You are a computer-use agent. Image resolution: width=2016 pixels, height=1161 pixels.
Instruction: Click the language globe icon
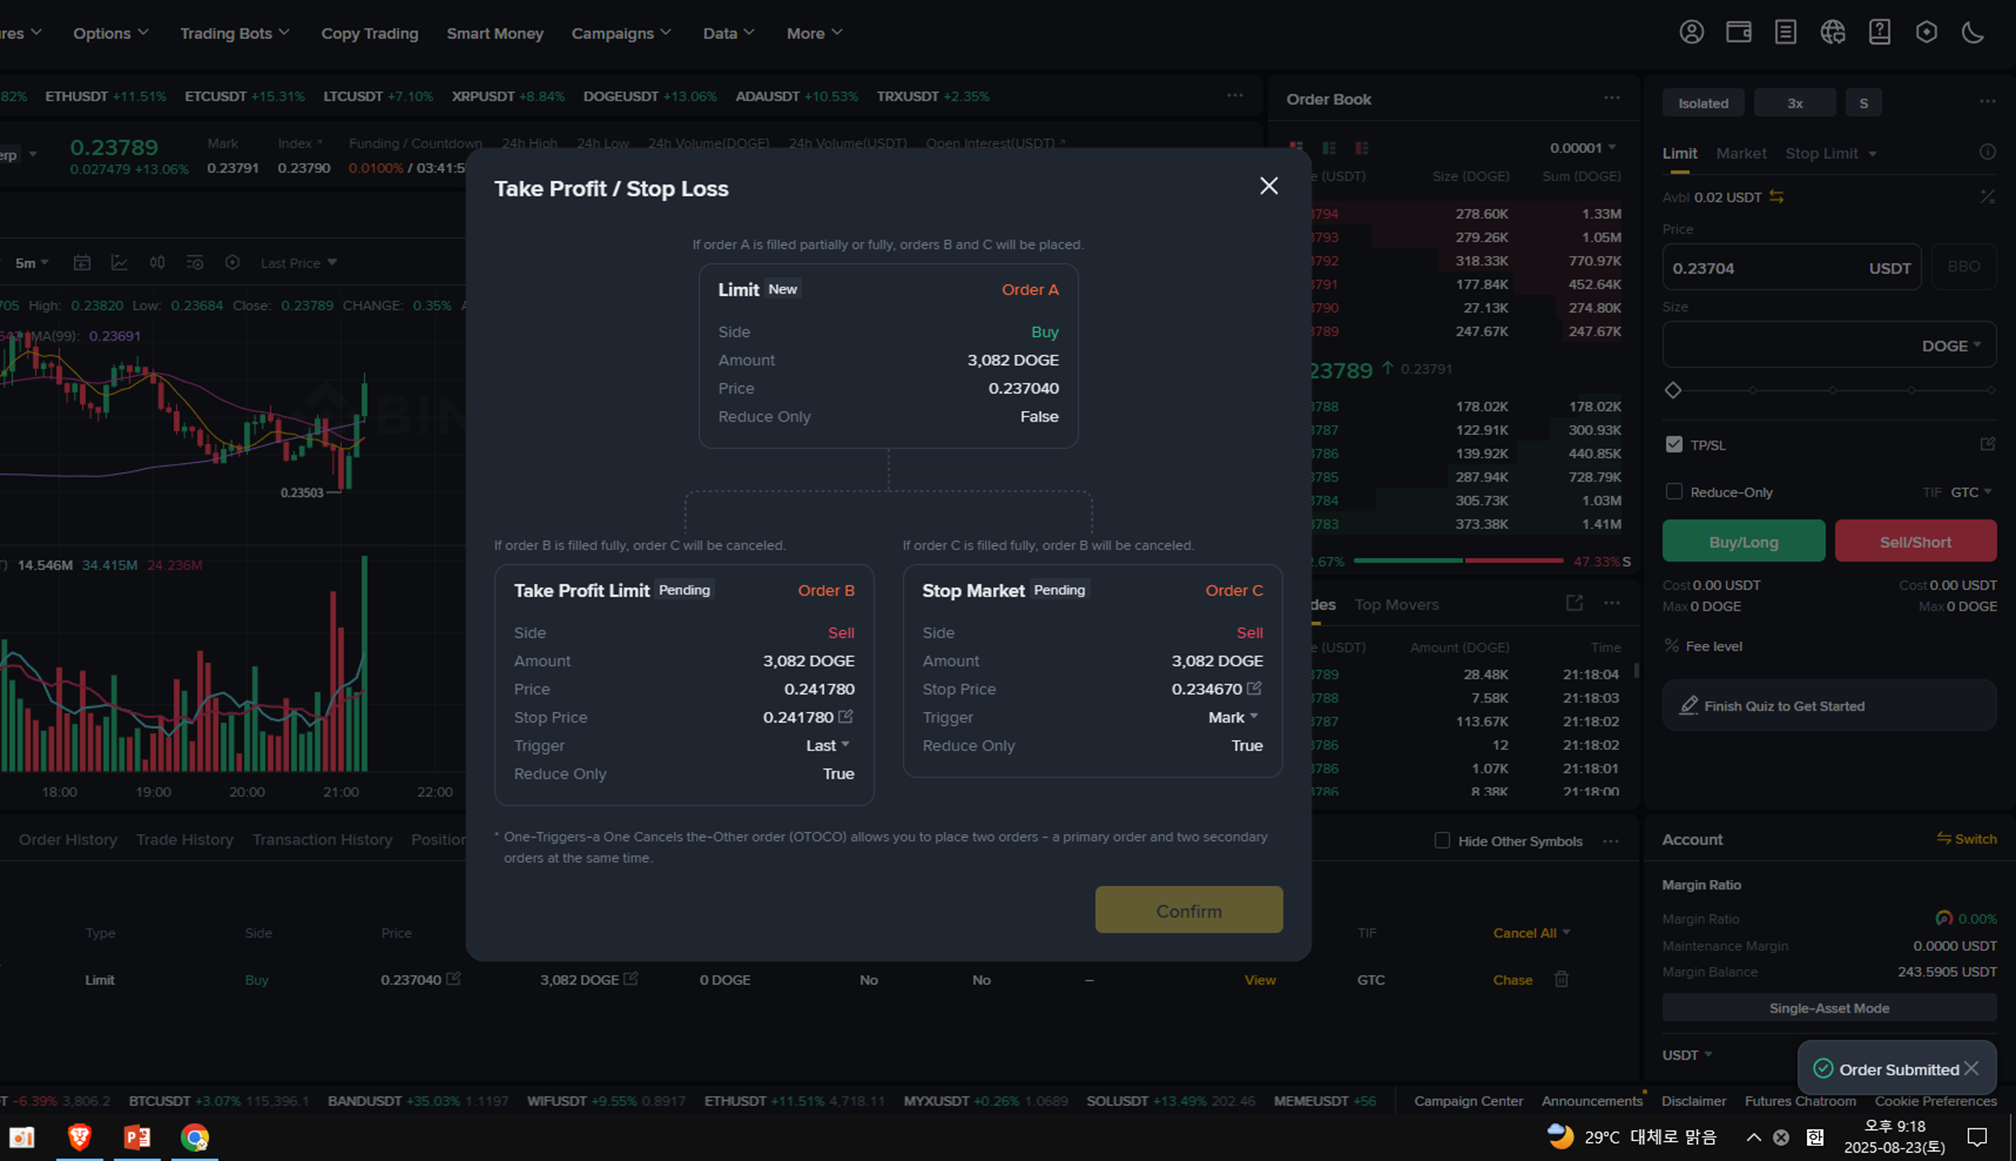(1832, 33)
